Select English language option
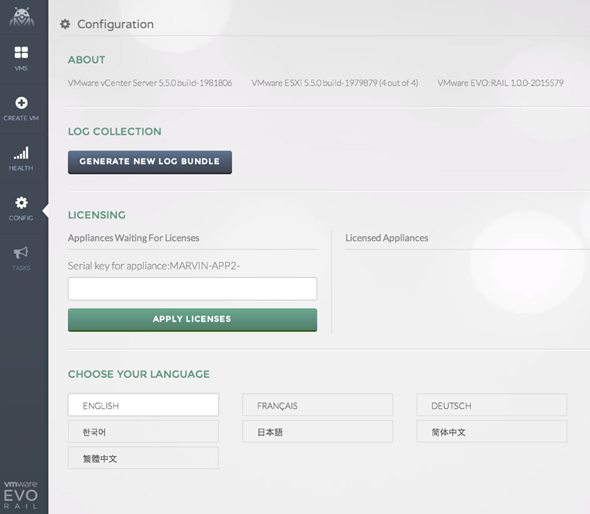 [143, 405]
